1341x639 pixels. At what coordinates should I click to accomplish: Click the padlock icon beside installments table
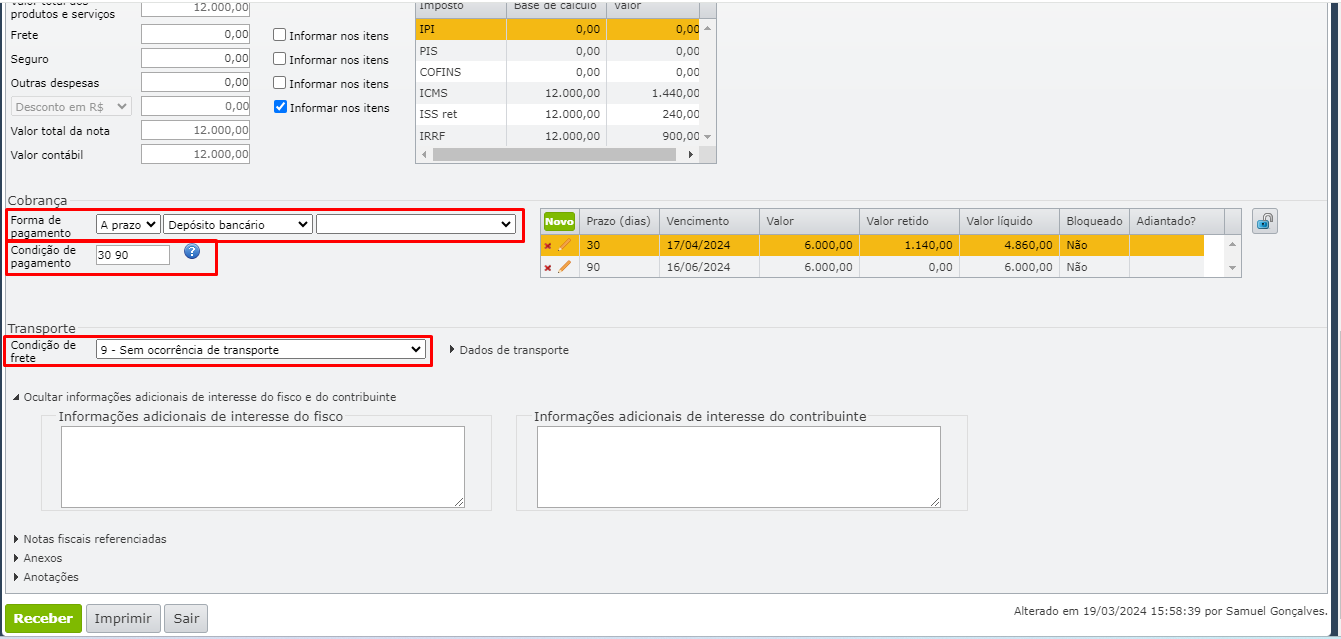pyautogui.click(x=1265, y=221)
